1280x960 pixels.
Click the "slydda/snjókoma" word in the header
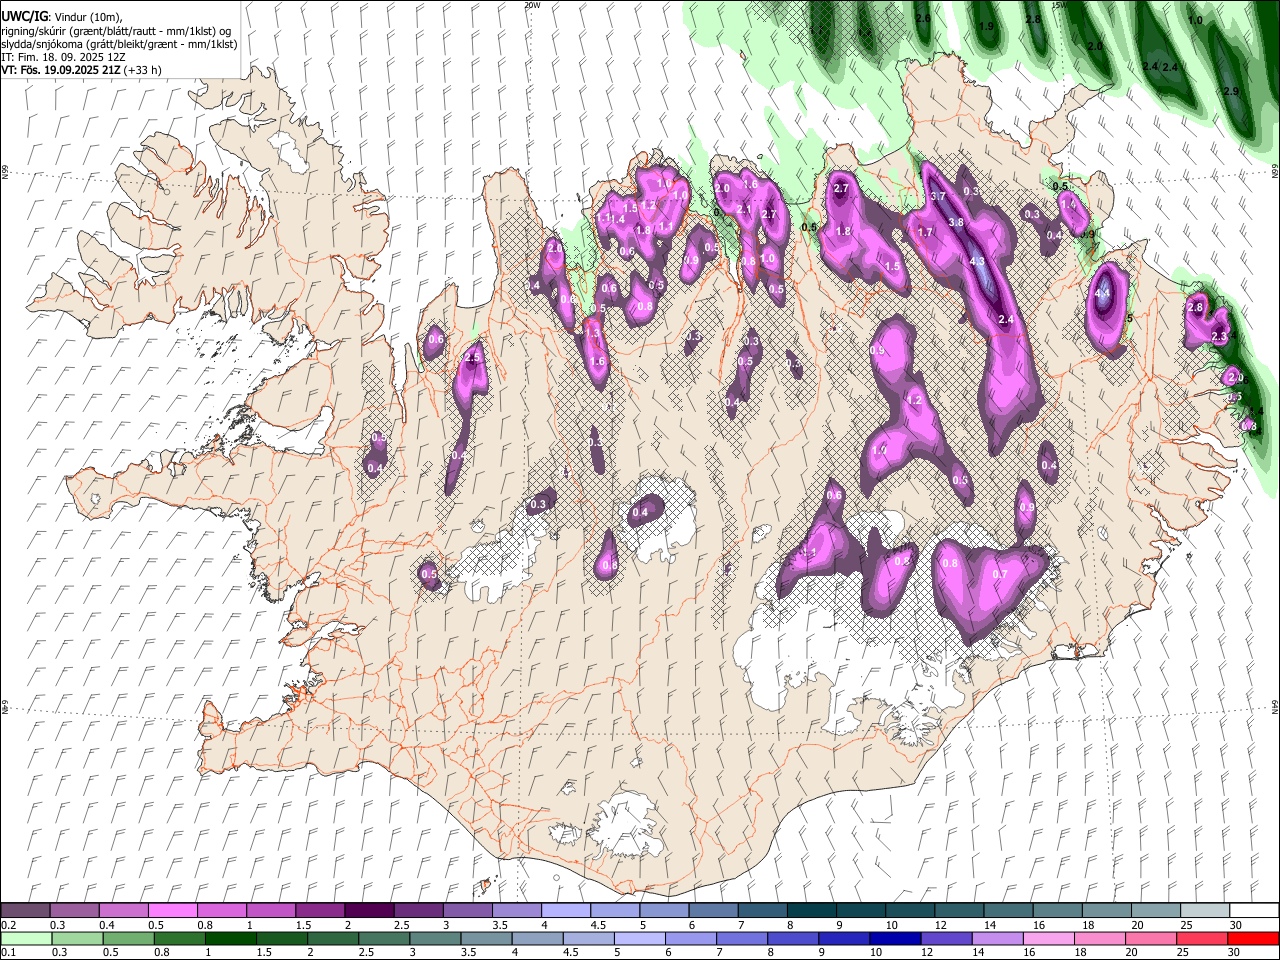41,45
